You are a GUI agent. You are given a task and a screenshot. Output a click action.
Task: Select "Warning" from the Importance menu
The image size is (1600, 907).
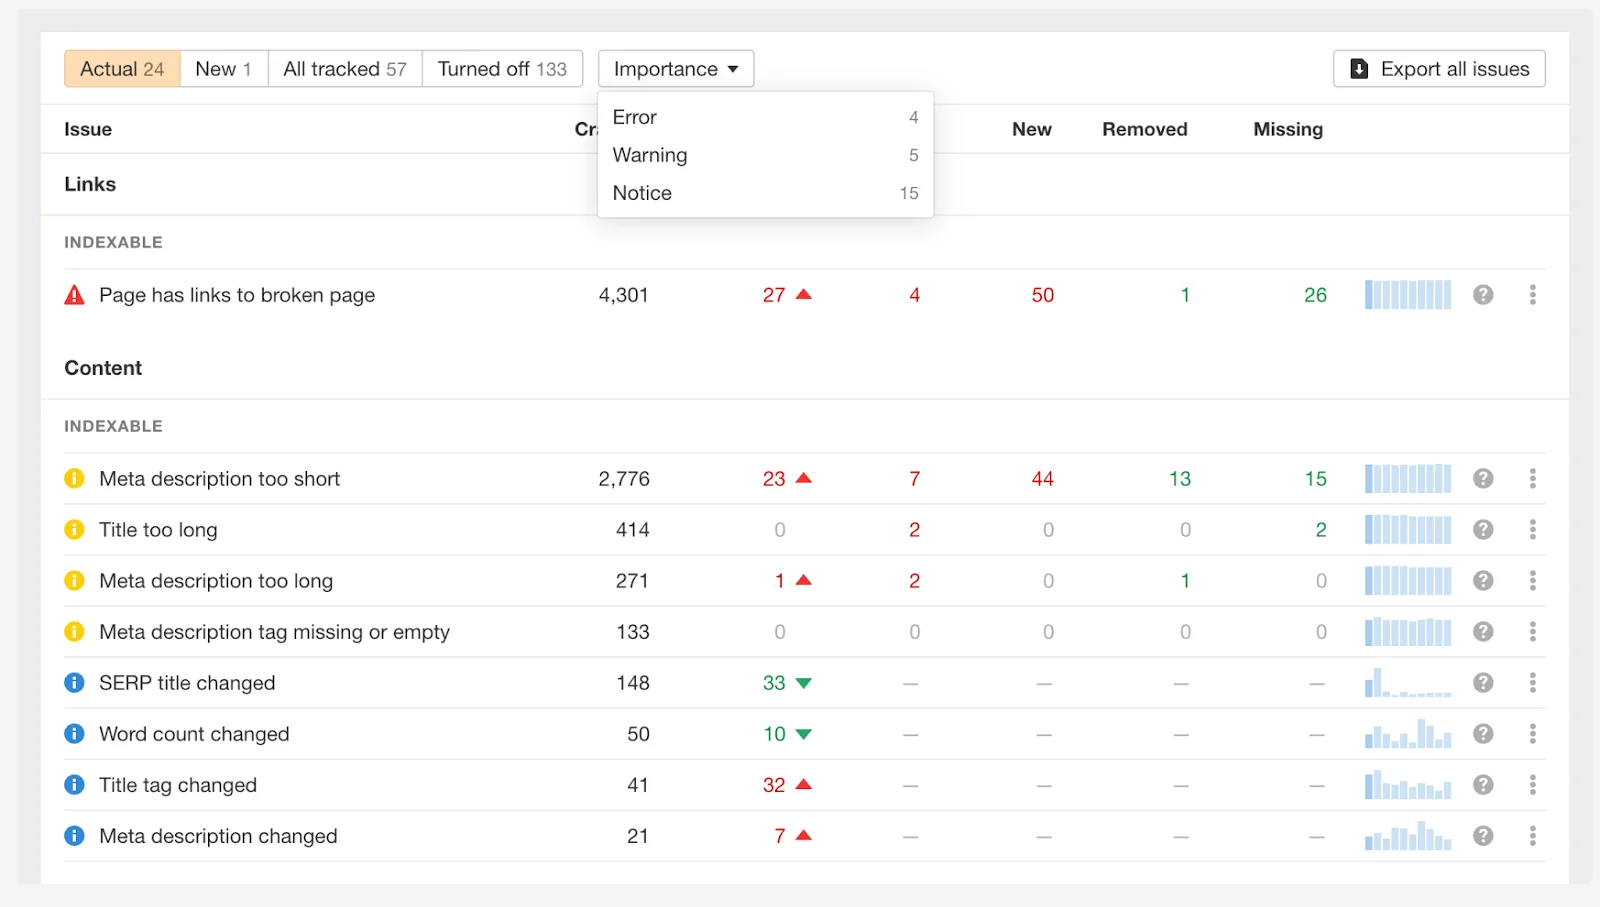point(649,155)
